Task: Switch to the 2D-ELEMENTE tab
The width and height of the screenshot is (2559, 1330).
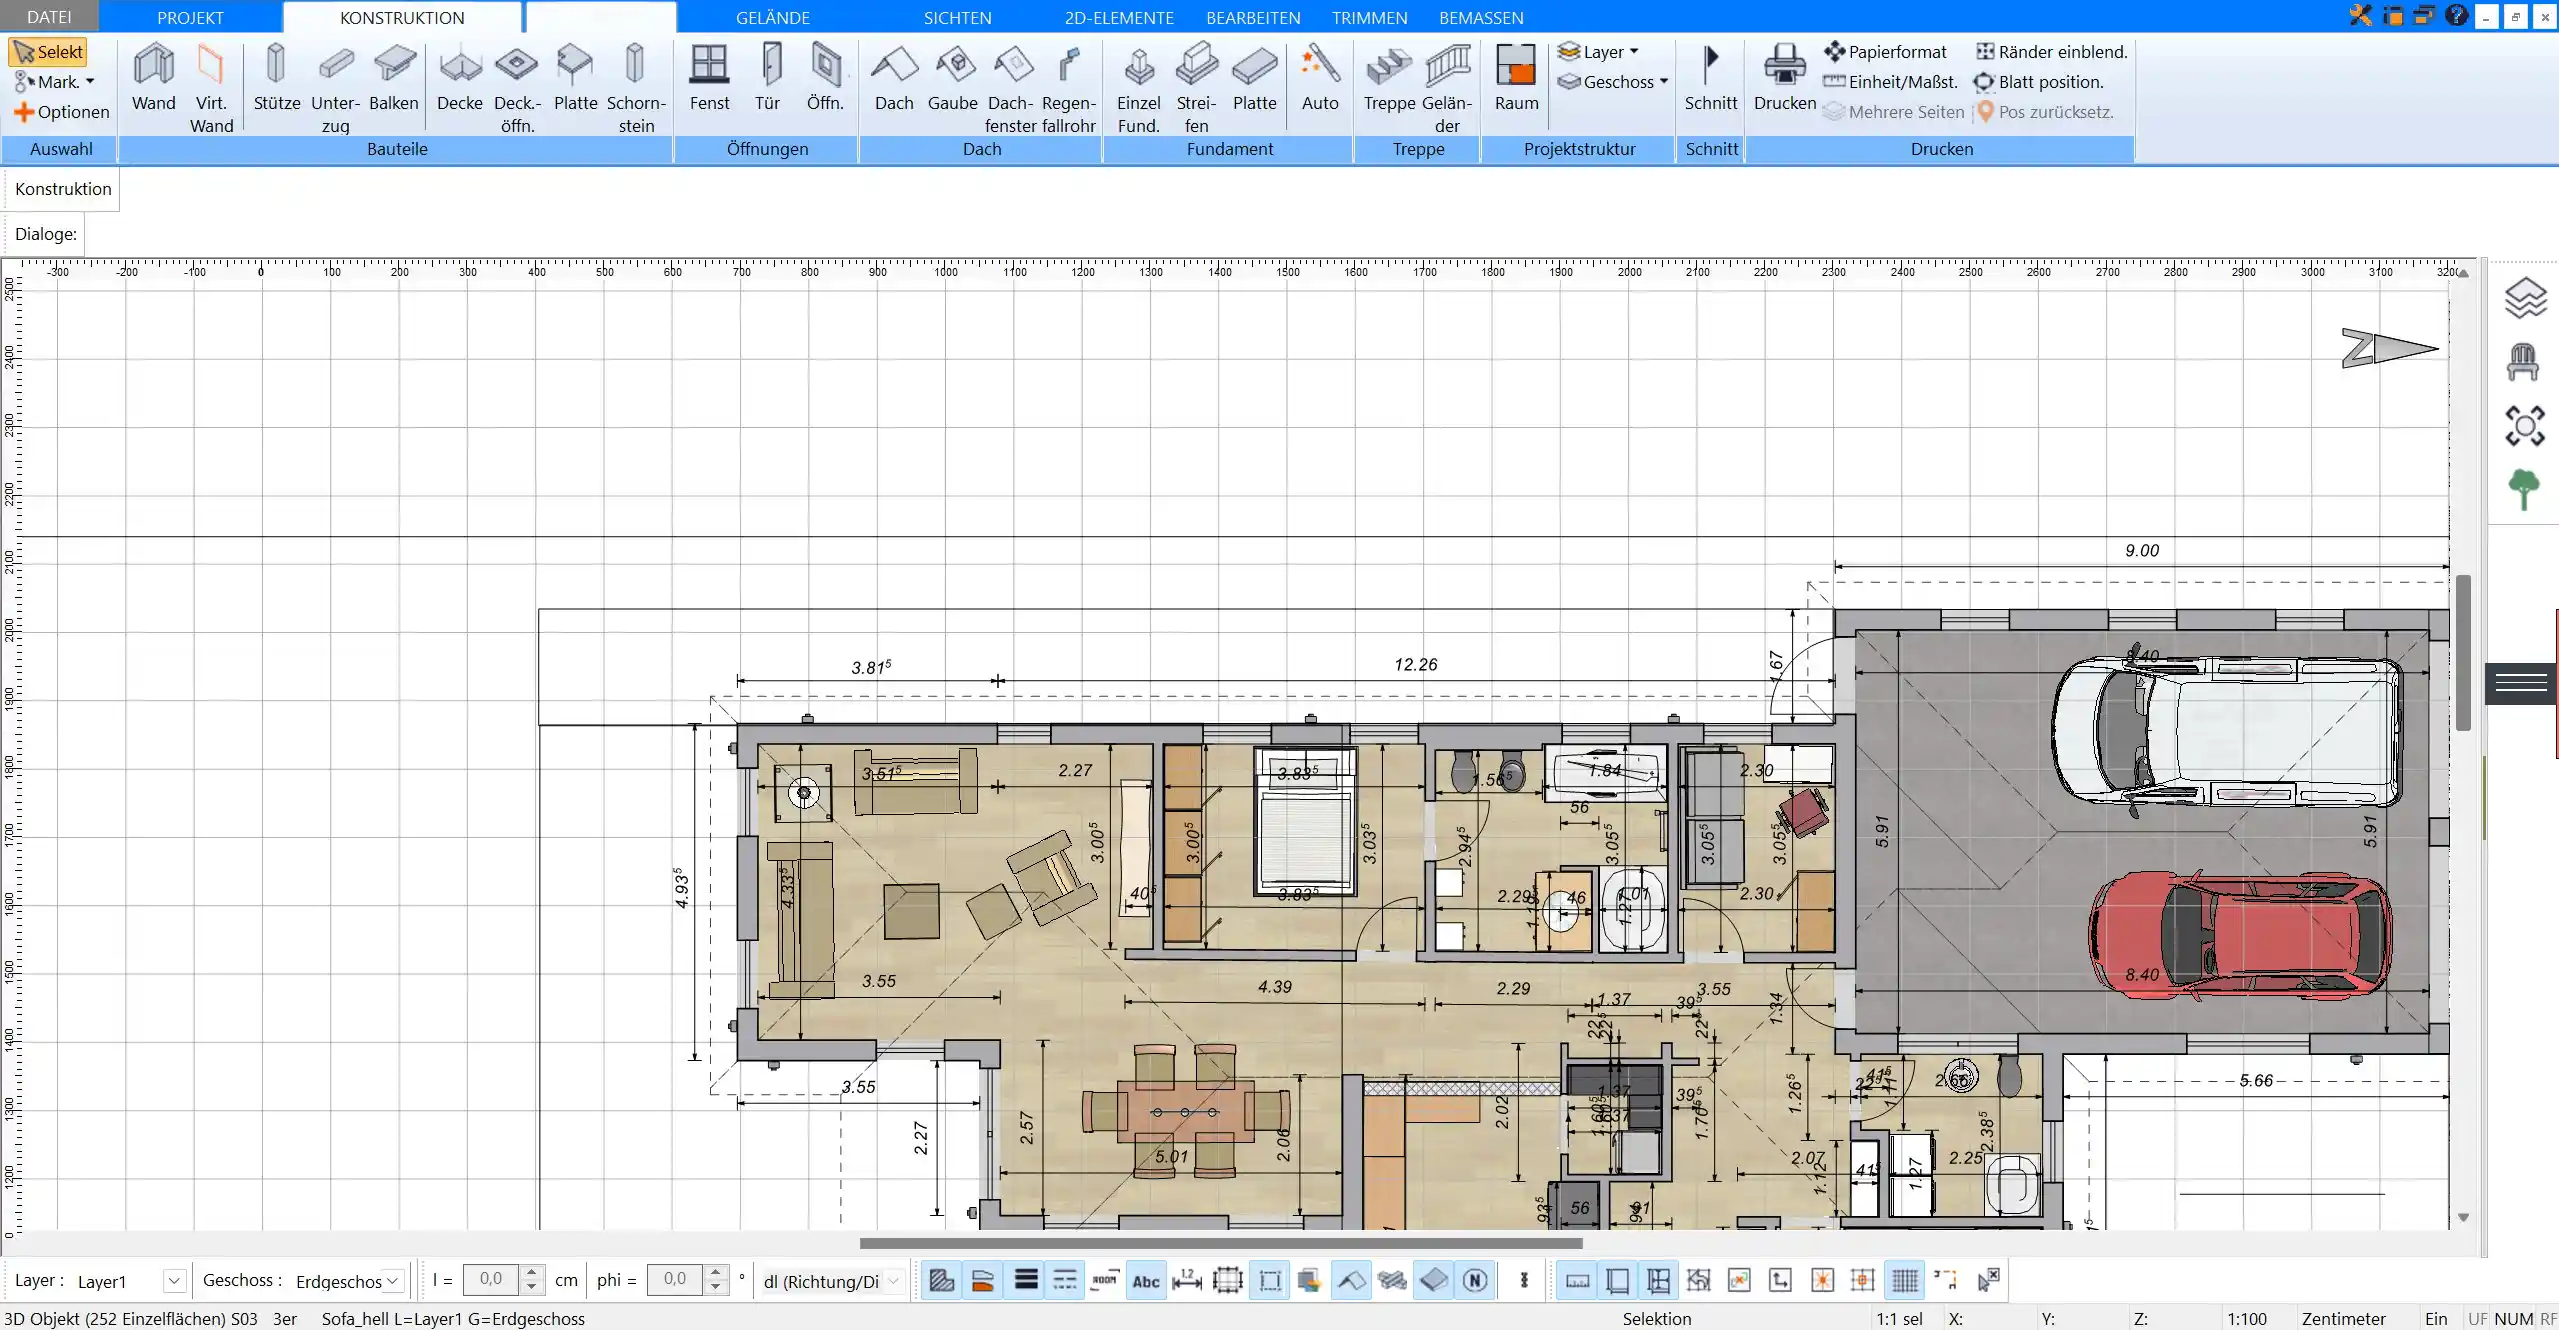Action: point(1119,17)
